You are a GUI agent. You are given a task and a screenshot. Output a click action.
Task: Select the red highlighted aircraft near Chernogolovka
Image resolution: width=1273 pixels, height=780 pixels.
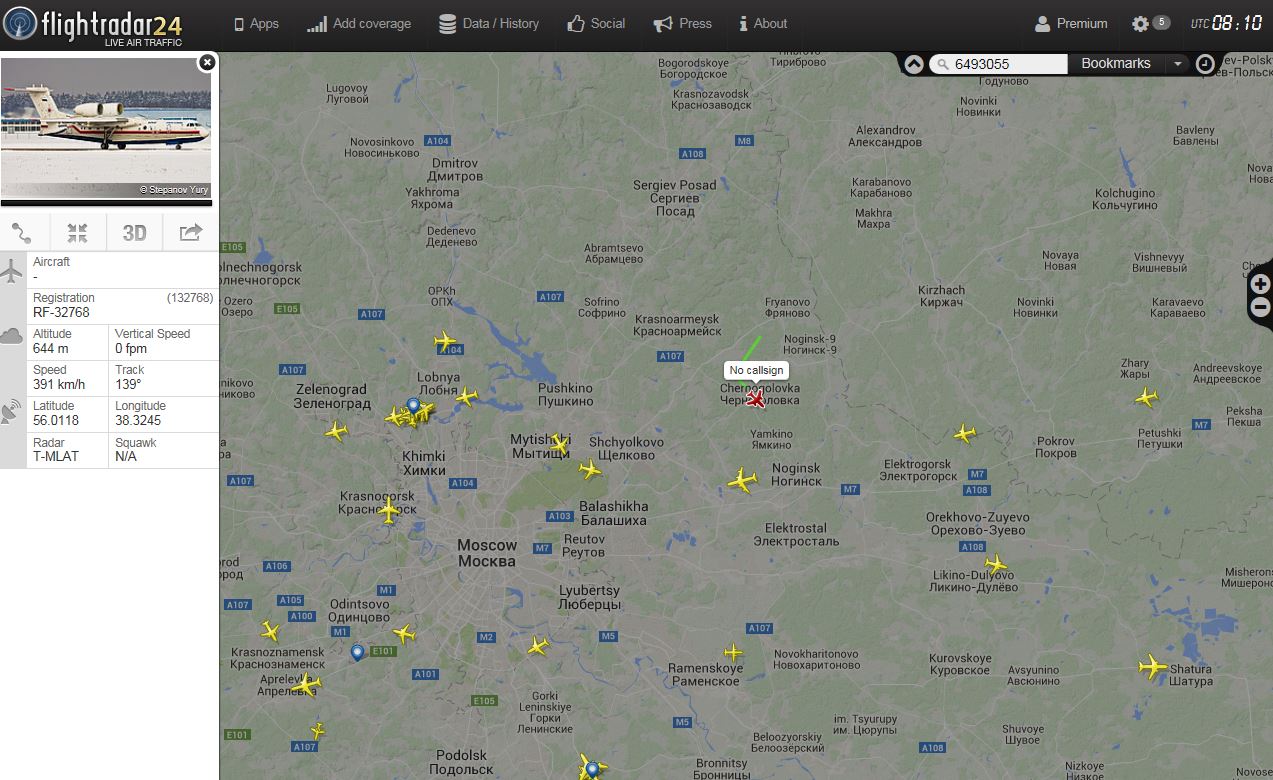[756, 399]
